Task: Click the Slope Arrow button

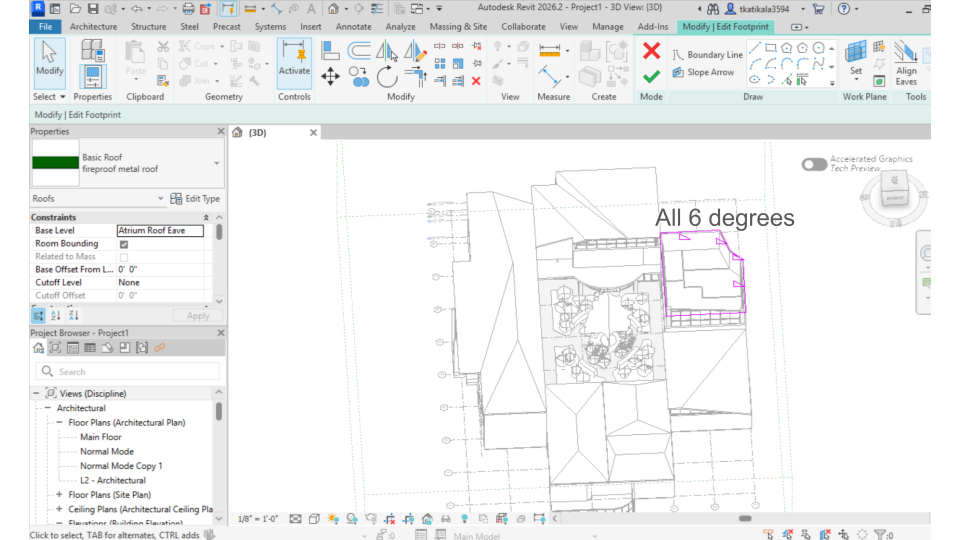Action: [703, 72]
